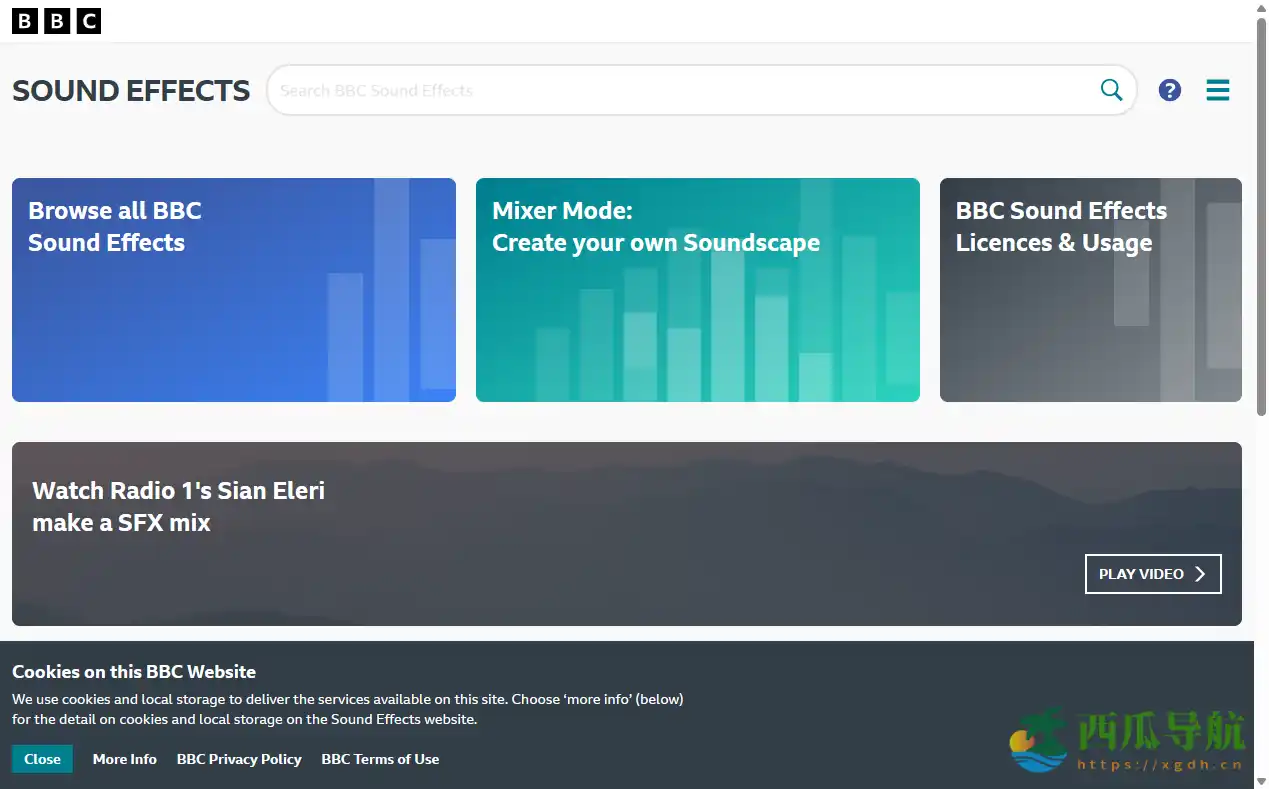This screenshot has height=789, width=1269.
Task: Click the scrollbar up arrow
Action: tap(1261, 7)
